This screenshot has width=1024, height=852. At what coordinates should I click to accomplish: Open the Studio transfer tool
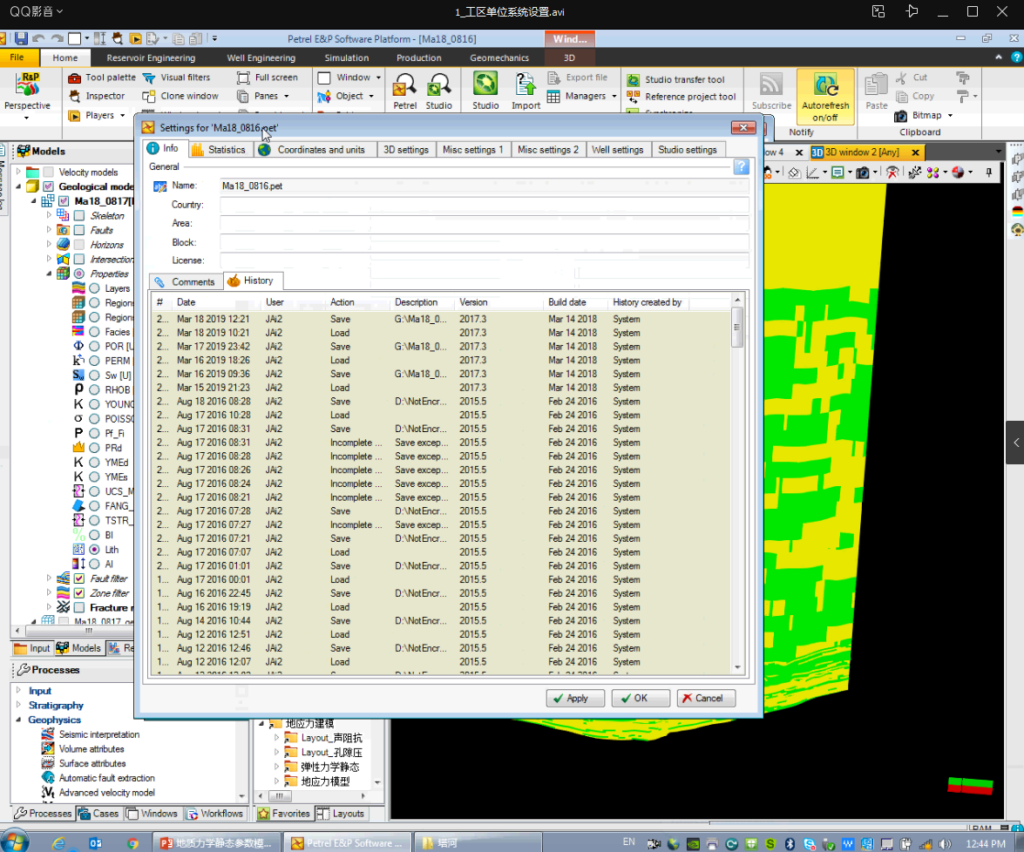pyautogui.click(x=676, y=79)
